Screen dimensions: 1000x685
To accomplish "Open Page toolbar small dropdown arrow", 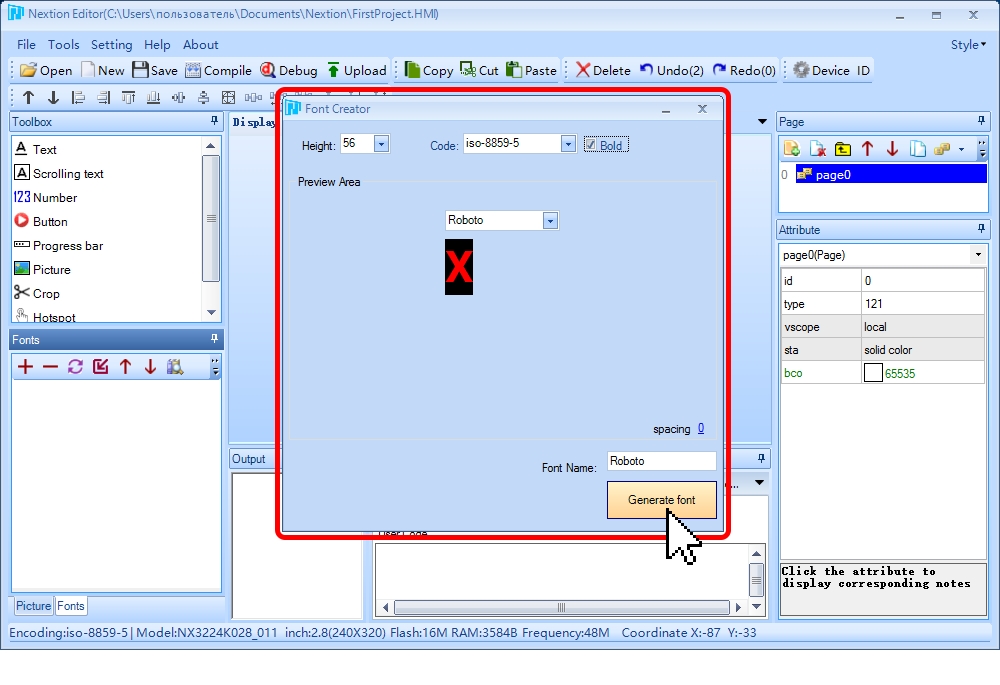I will pos(961,149).
